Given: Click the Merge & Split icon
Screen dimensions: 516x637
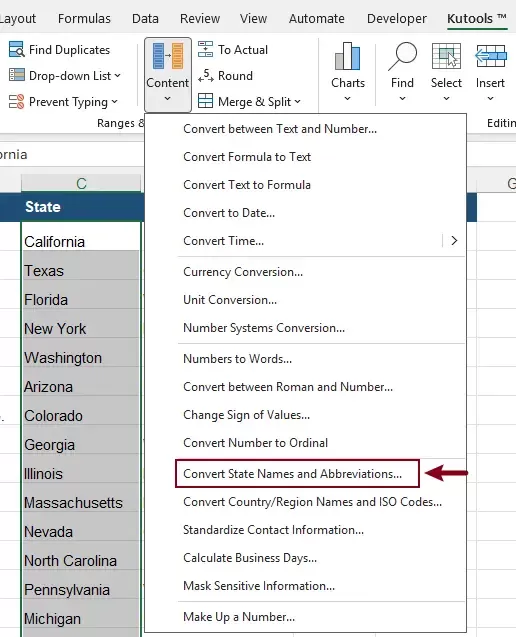Looking at the screenshot, I should [205, 101].
